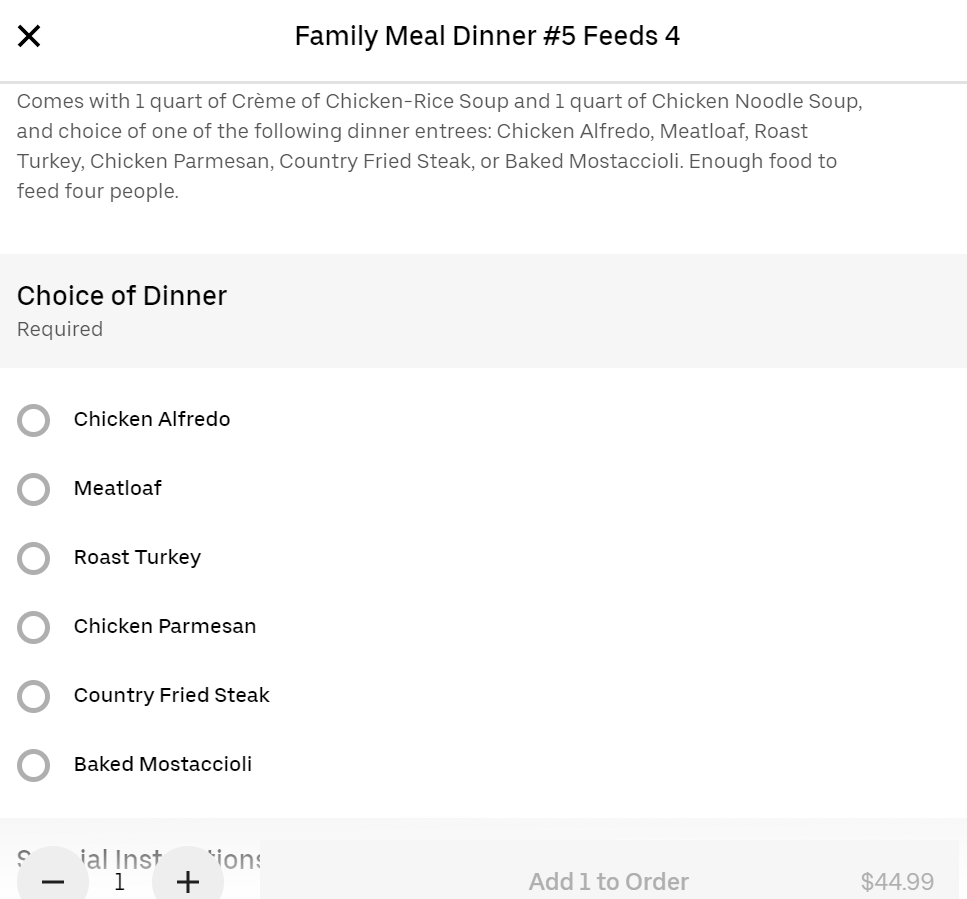
Task: Select the Chicken Parmesan radio circle
Action: (34, 628)
